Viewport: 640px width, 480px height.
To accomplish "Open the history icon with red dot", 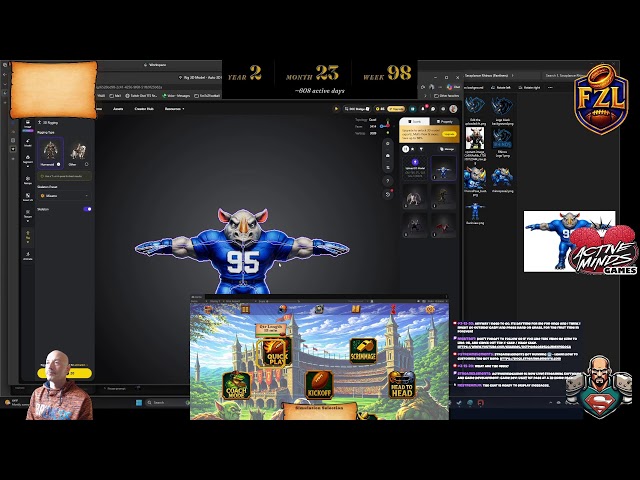I will coord(388,194).
